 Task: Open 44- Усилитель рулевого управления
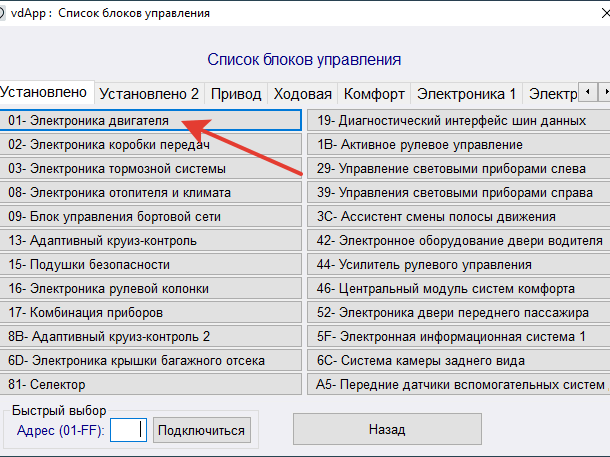click(x=459, y=264)
